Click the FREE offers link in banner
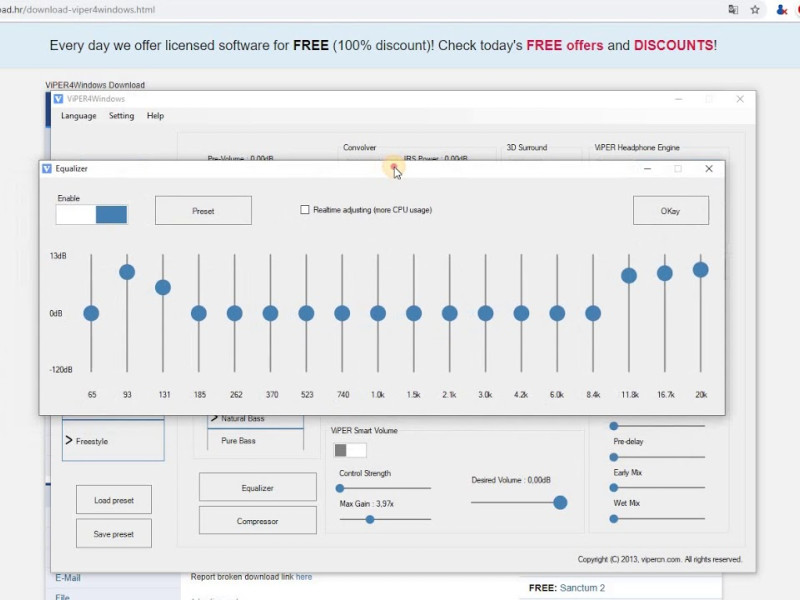The height and width of the screenshot is (600, 800). 565,45
